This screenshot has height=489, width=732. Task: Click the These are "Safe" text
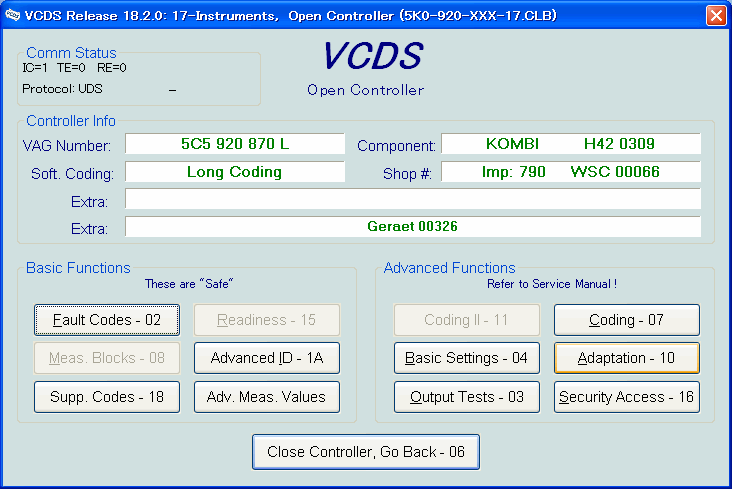(x=189, y=284)
